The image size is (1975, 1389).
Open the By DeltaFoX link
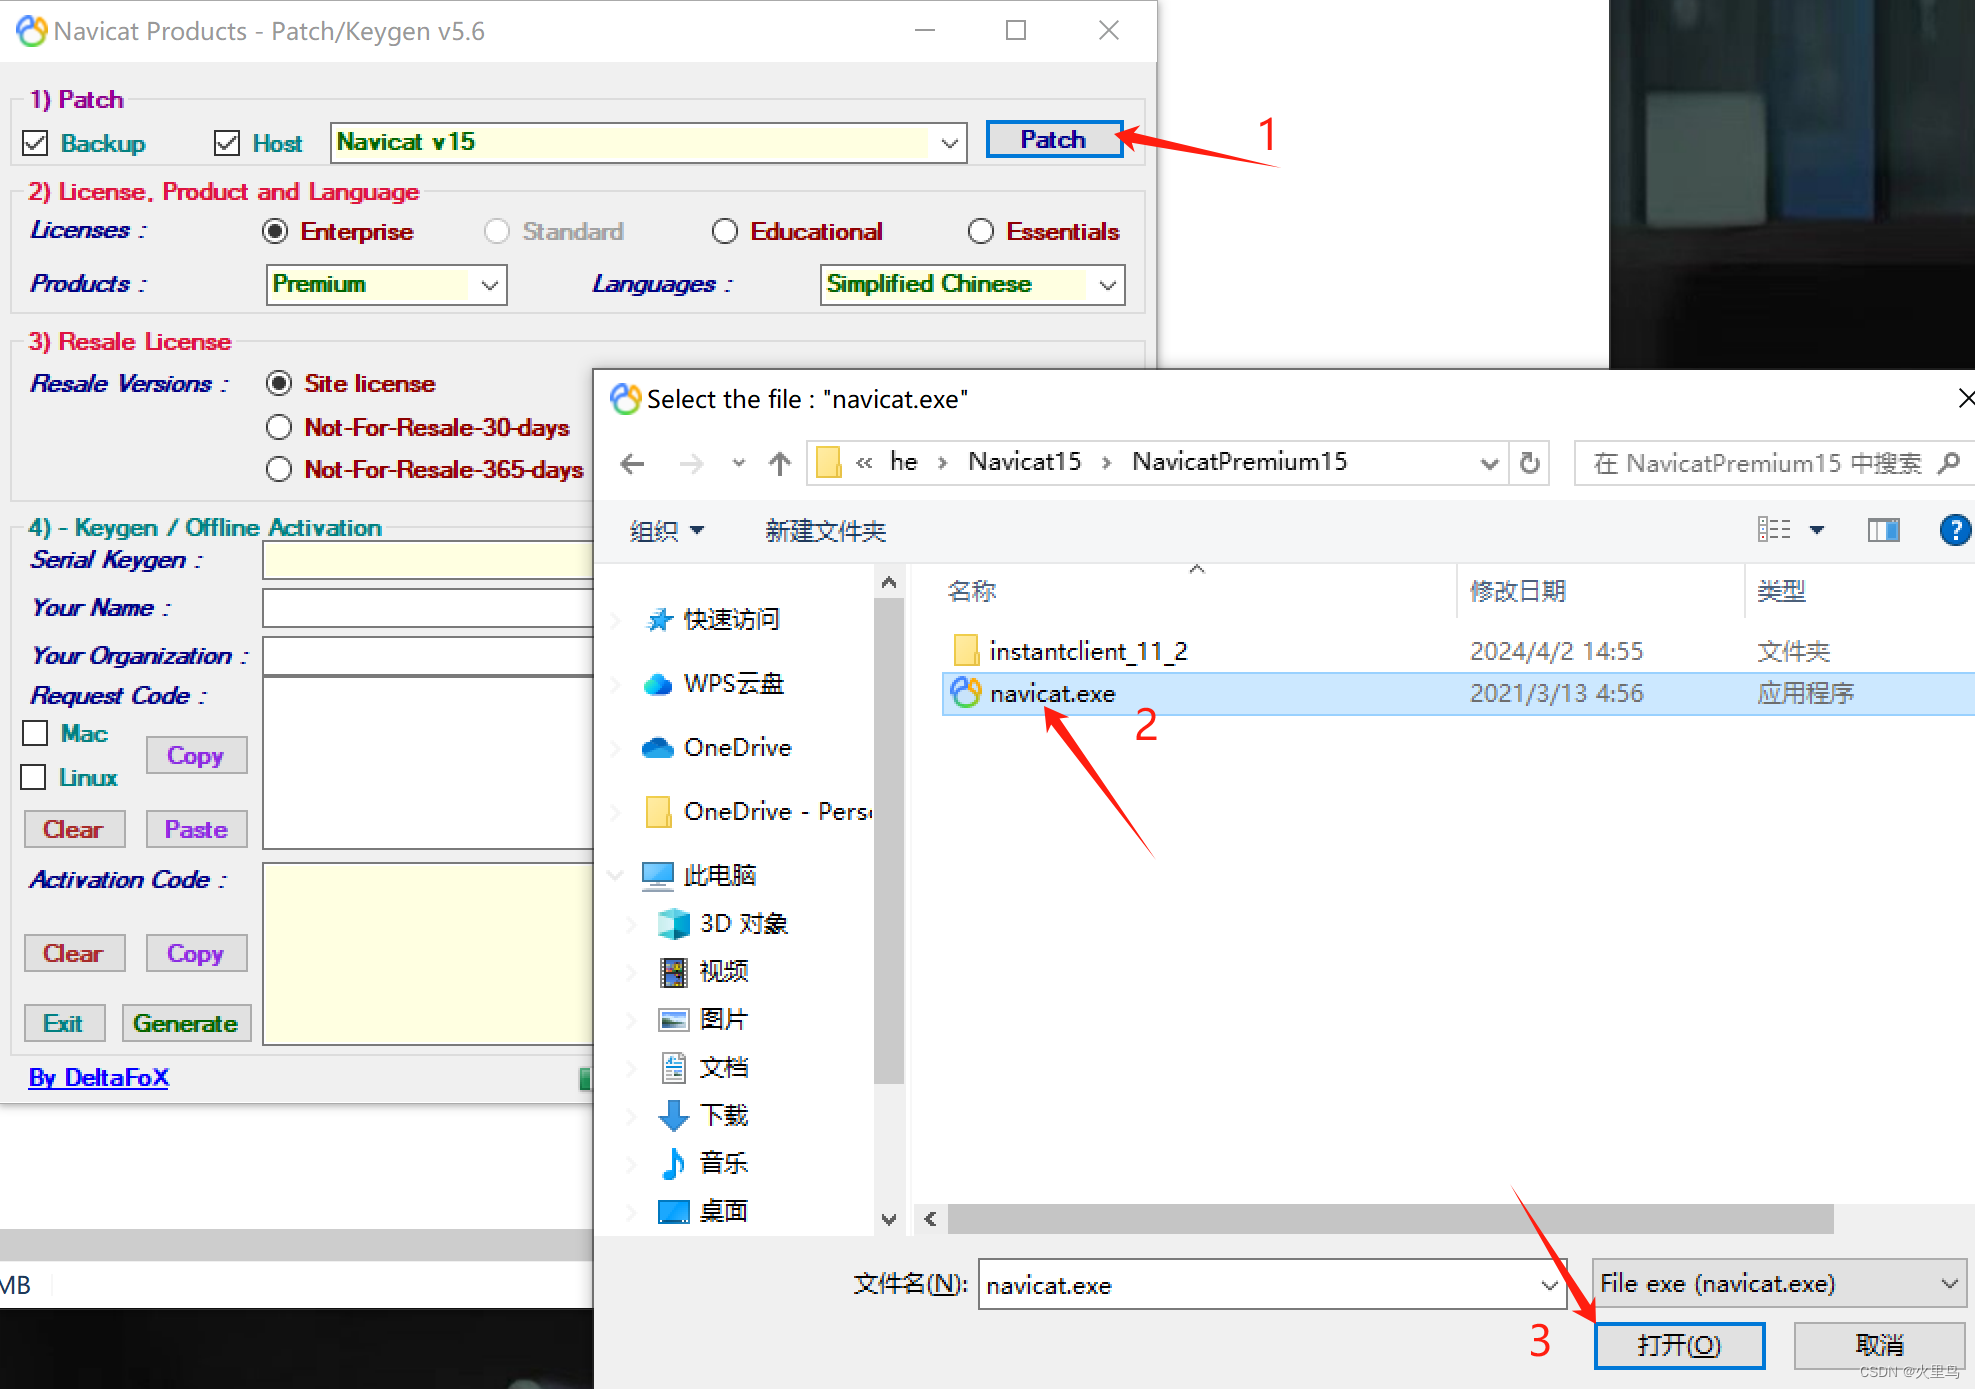[x=99, y=1078]
